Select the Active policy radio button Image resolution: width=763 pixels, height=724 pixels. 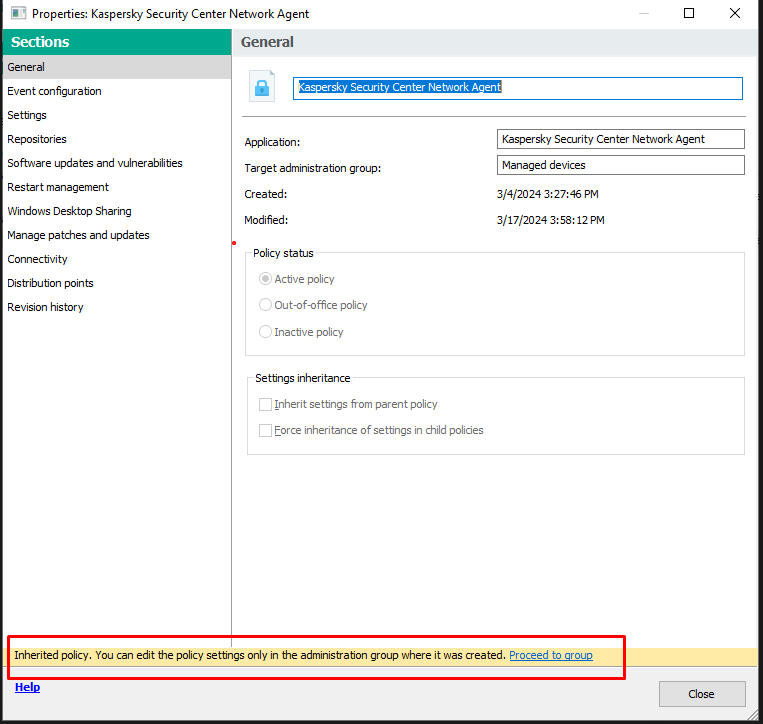(265, 279)
